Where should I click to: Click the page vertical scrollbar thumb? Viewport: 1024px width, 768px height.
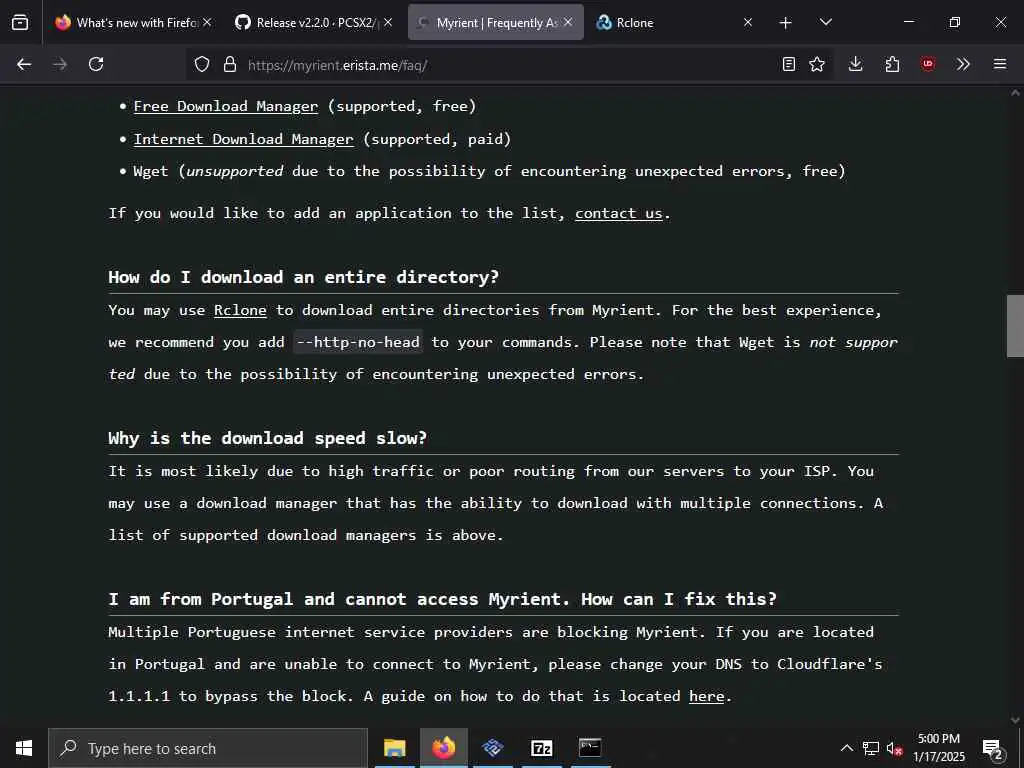click(x=1015, y=326)
